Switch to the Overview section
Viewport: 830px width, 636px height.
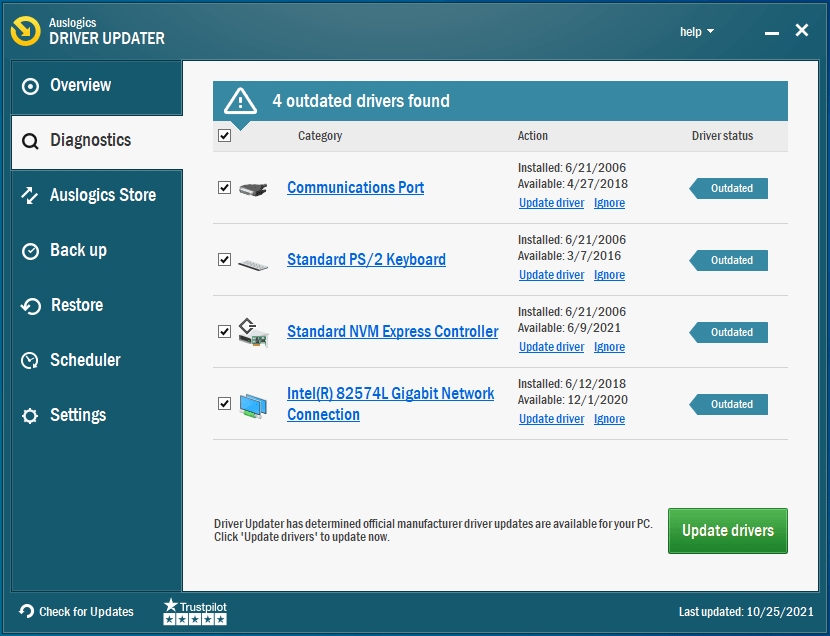(80, 85)
